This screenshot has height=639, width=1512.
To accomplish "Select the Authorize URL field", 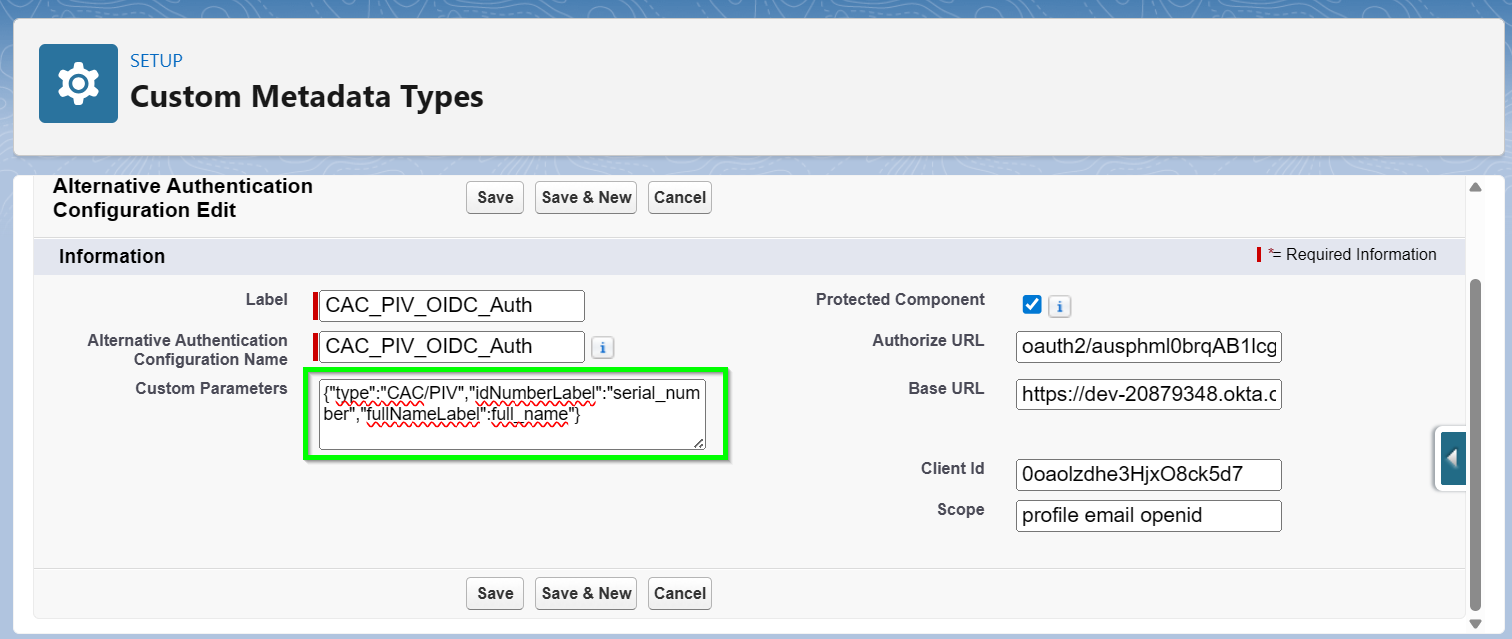I will tap(1148, 346).
